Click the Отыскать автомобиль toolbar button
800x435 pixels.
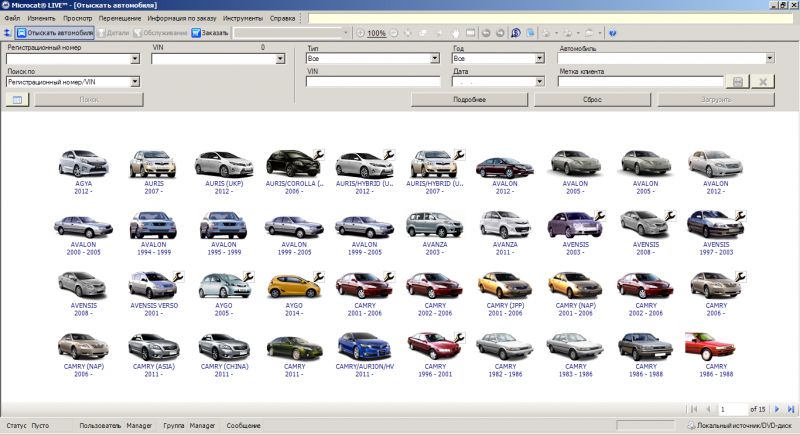coord(55,33)
